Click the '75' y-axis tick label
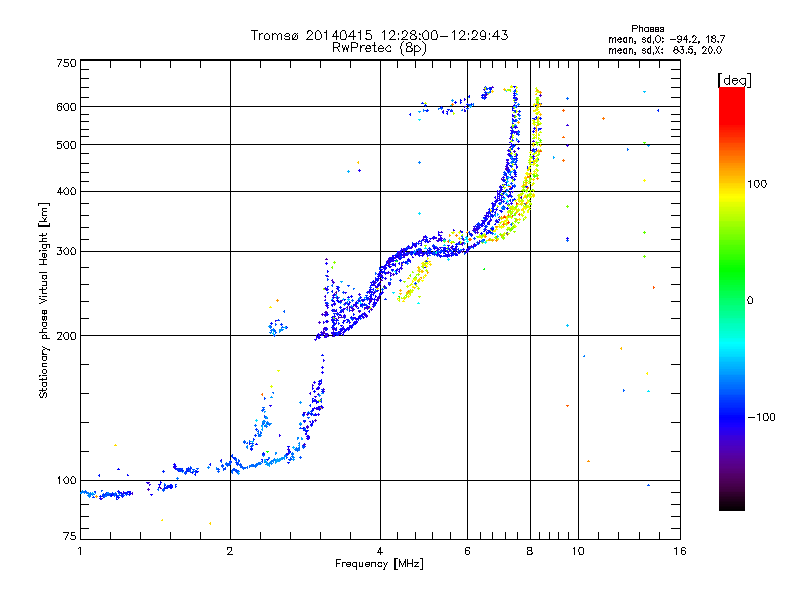 (70, 536)
